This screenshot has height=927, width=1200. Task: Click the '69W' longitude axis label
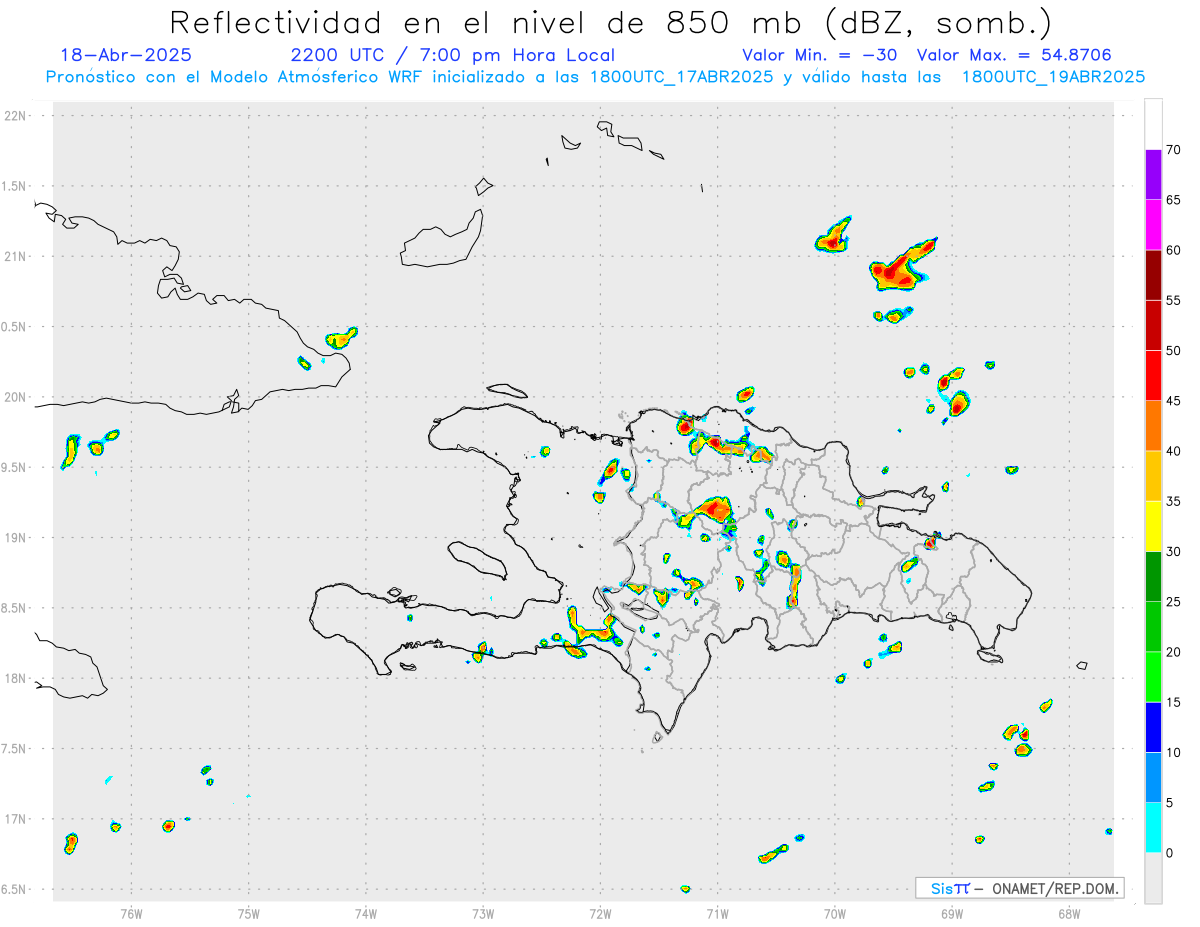coord(952,913)
